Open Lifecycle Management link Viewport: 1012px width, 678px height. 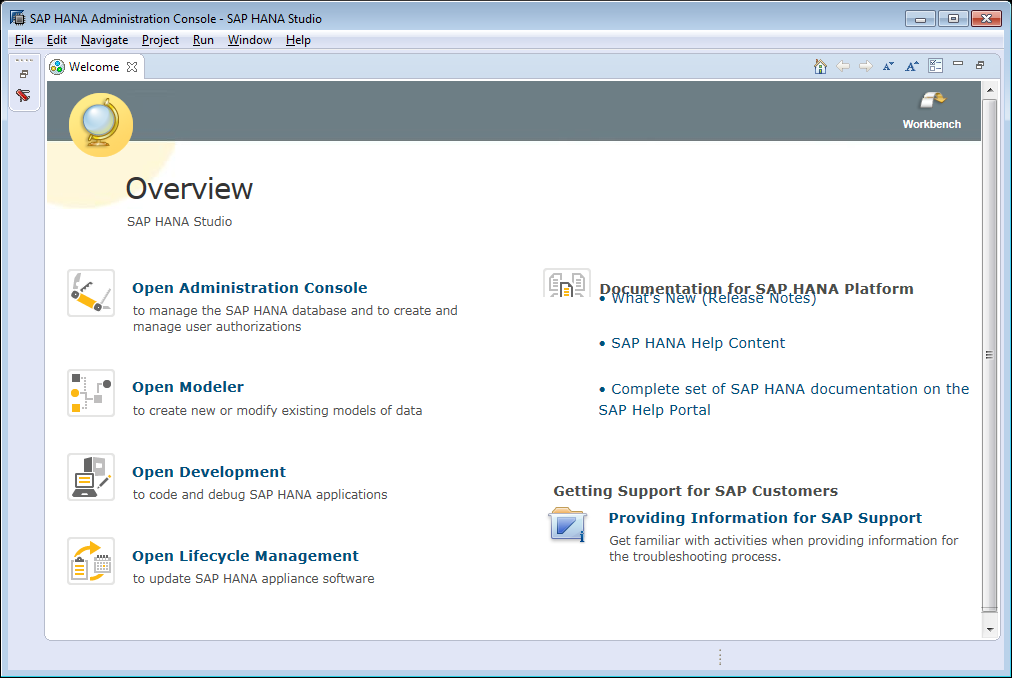(245, 556)
